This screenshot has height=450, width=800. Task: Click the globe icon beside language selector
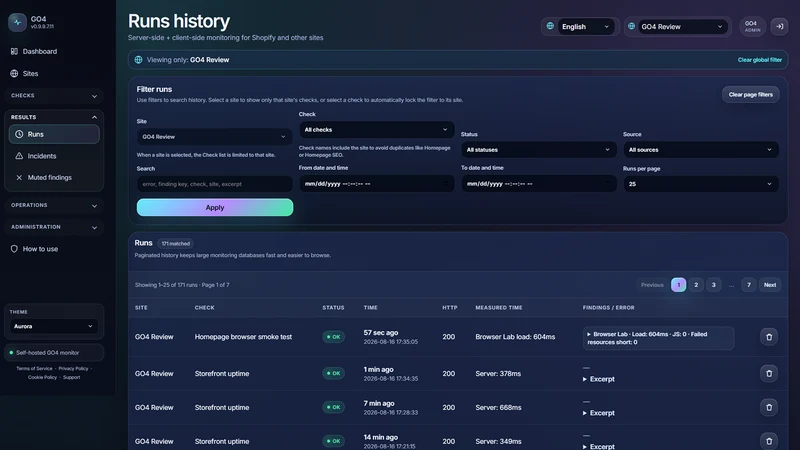(550, 26)
